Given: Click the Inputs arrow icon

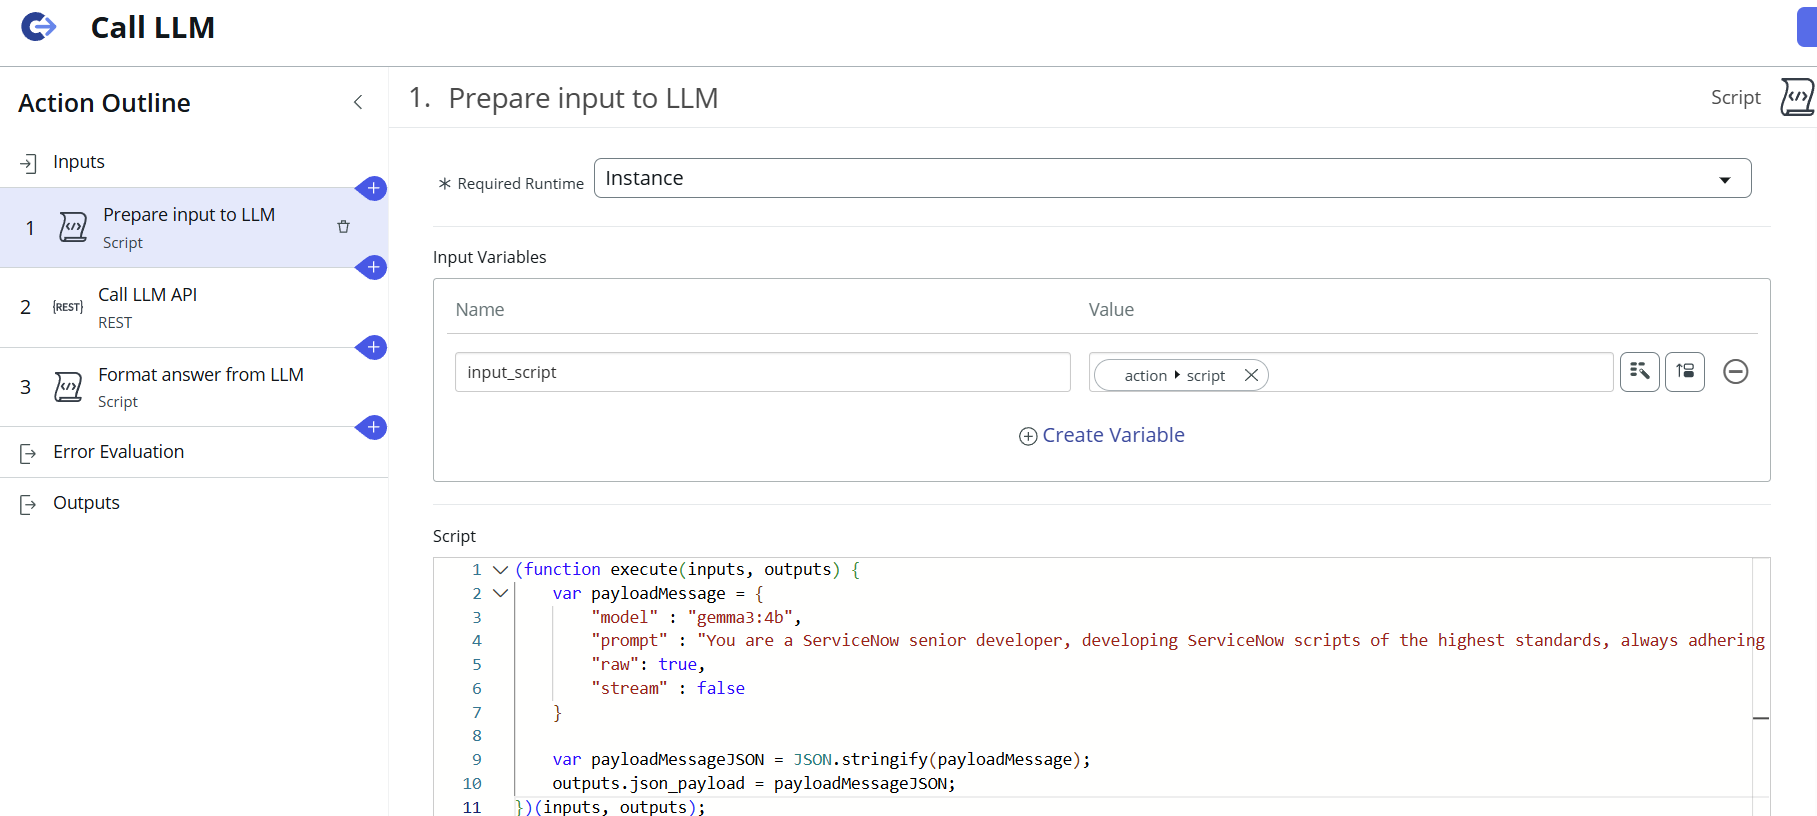Looking at the screenshot, I should point(28,163).
